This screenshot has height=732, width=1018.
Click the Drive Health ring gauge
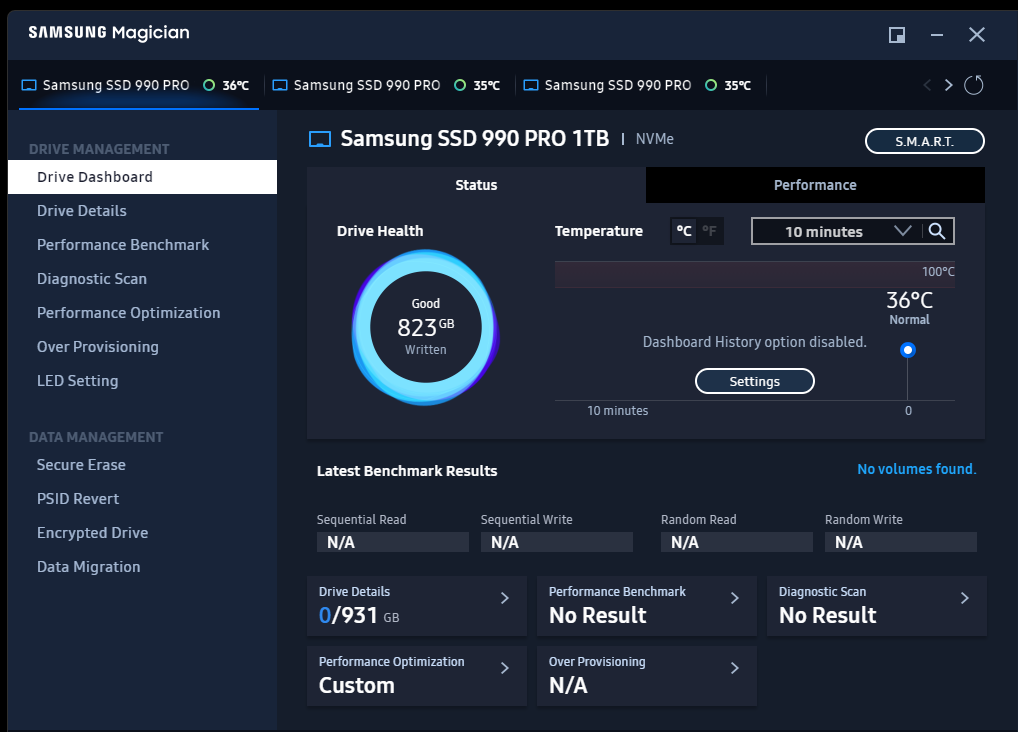point(425,327)
